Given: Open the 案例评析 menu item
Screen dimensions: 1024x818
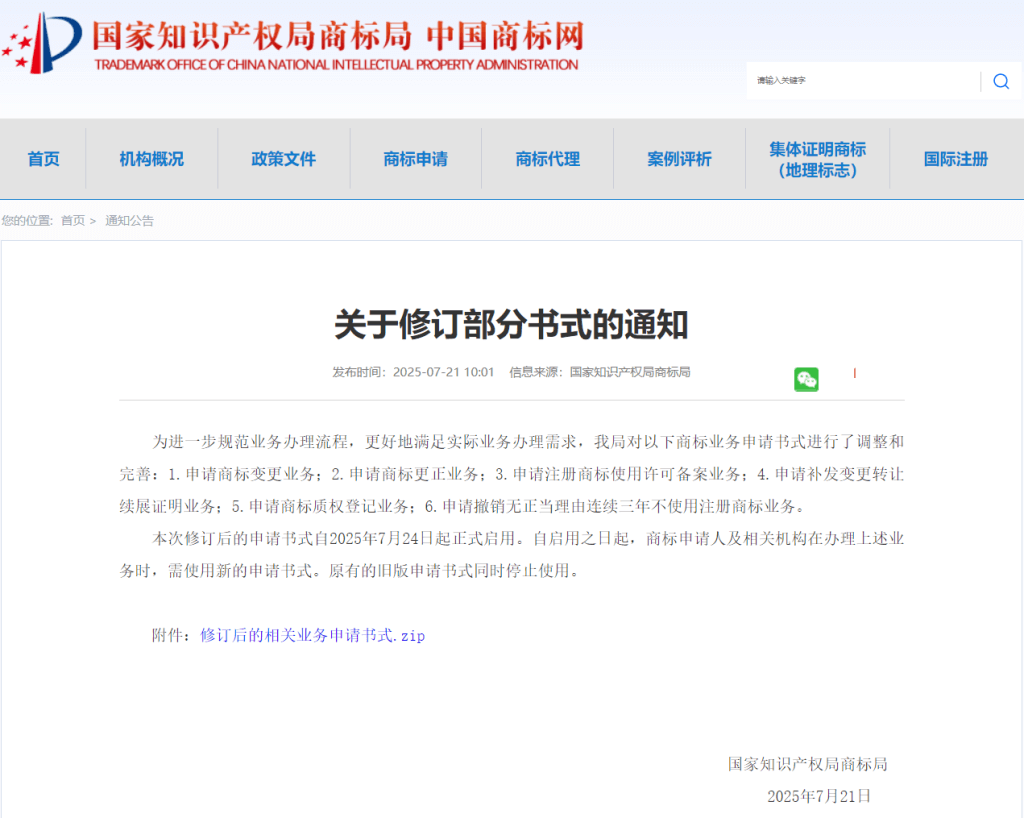Looking at the screenshot, I should tap(679, 159).
